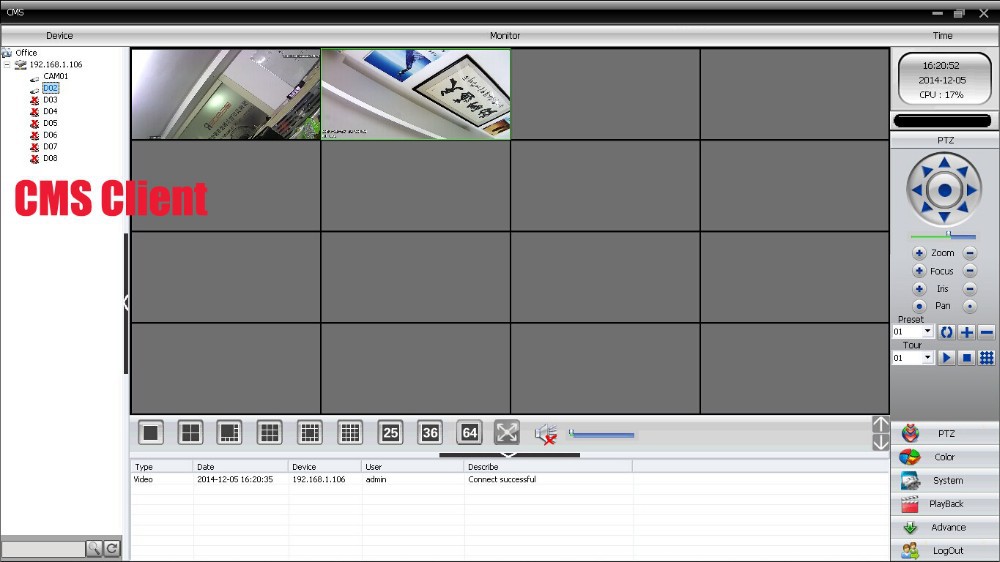The width and height of the screenshot is (1000, 562).
Task: Select Office in the device tree
Action: coord(26,53)
